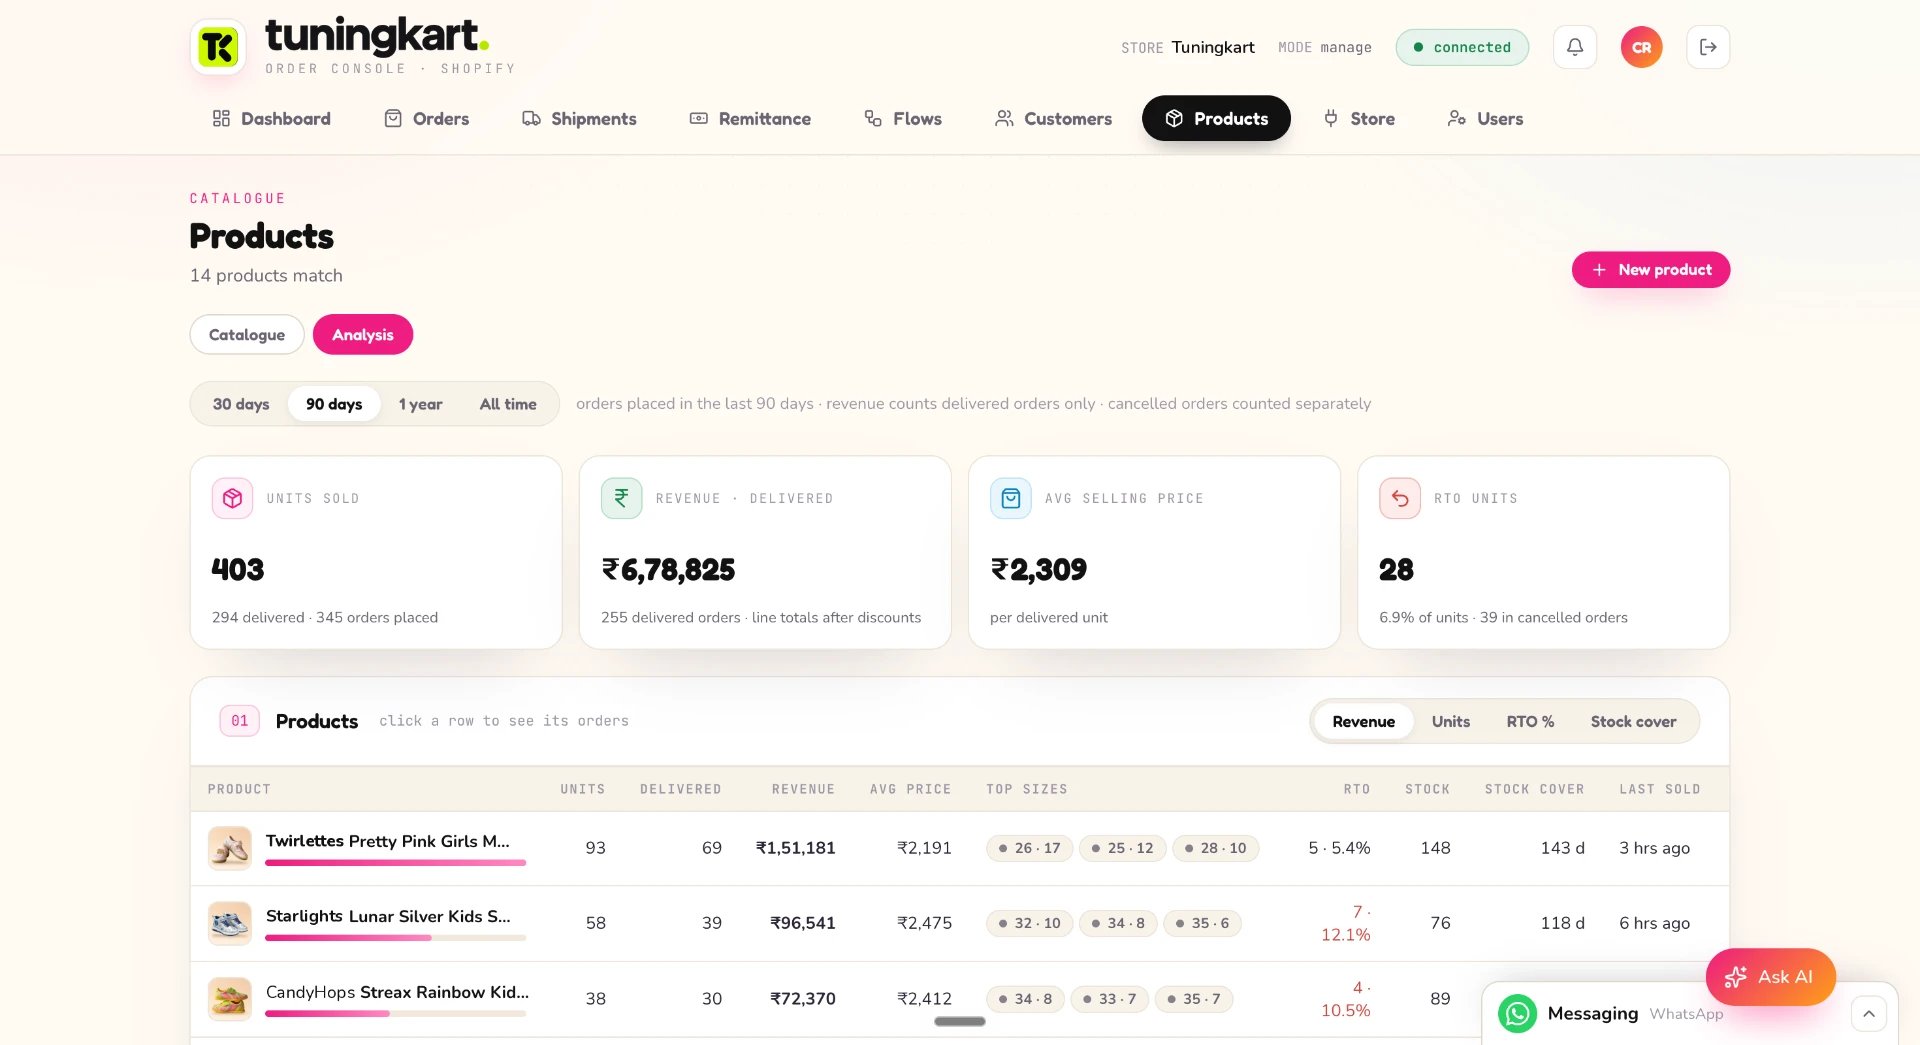Image resolution: width=1920 pixels, height=1045 pixels.
Task: Click the Starlights Lunar Silver thumbnail
Action: (230, 923)
